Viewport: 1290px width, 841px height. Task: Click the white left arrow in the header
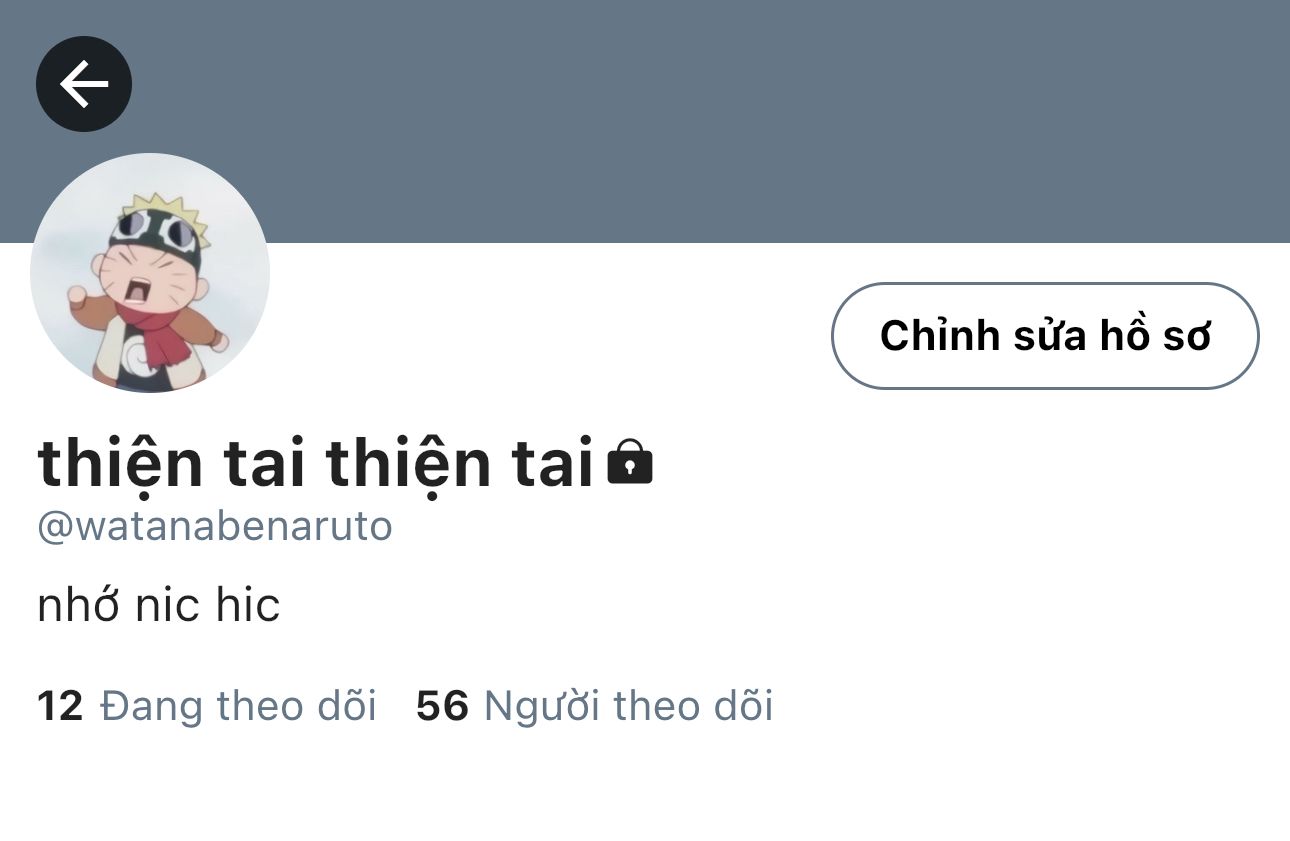84,84
